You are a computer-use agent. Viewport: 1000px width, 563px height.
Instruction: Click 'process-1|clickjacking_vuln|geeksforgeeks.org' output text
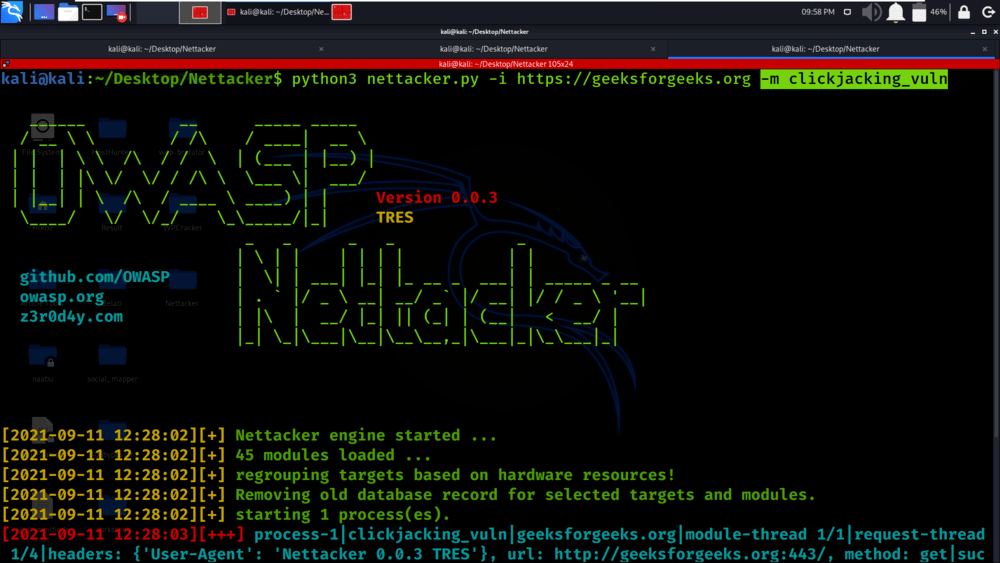465,534
